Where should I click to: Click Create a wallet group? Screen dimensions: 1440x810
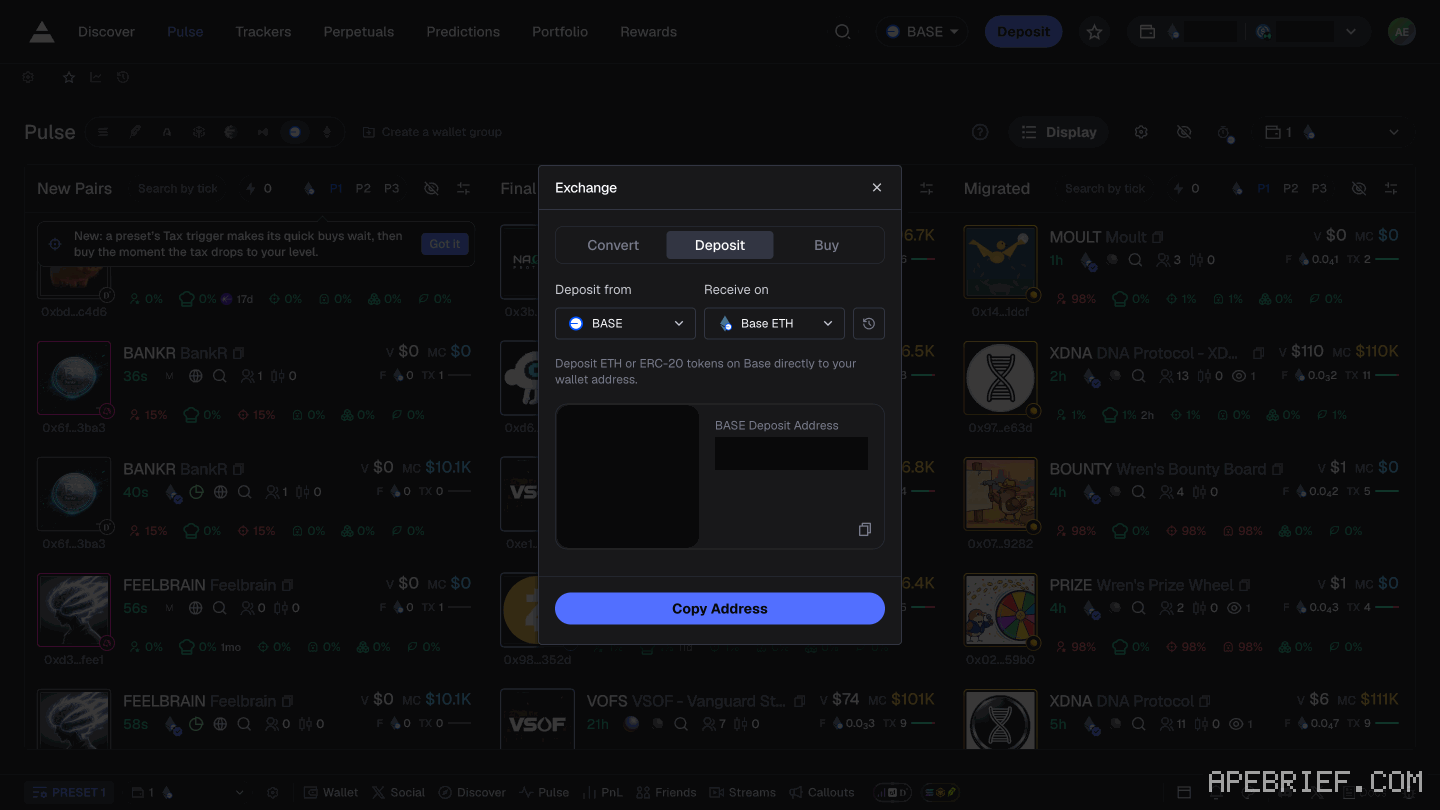point(432,132)
